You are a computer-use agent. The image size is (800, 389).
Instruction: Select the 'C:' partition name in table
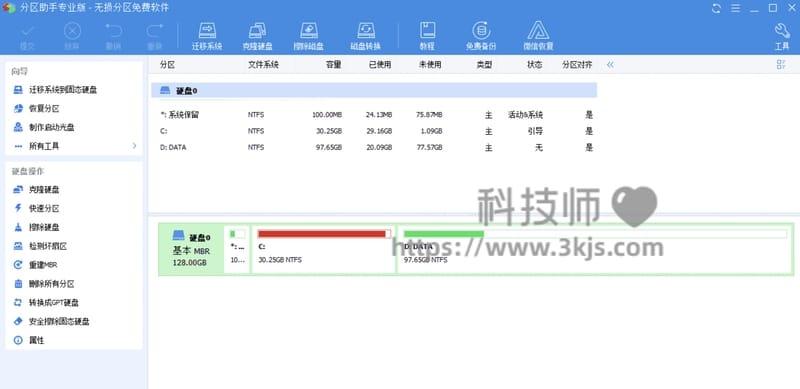tap(163, 131)
